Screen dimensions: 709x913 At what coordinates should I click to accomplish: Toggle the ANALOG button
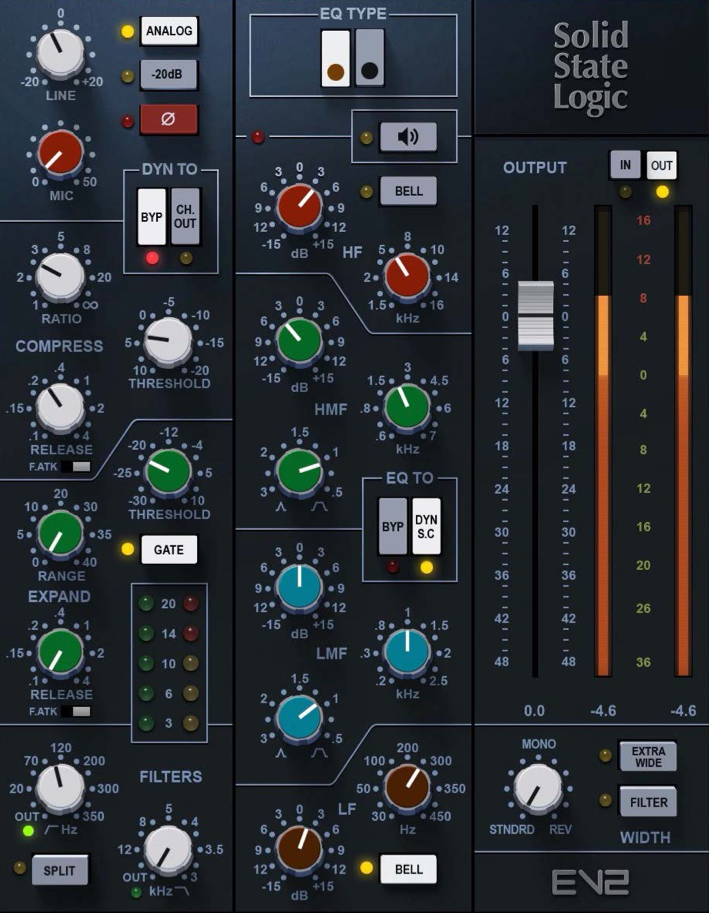click(169, 31)
